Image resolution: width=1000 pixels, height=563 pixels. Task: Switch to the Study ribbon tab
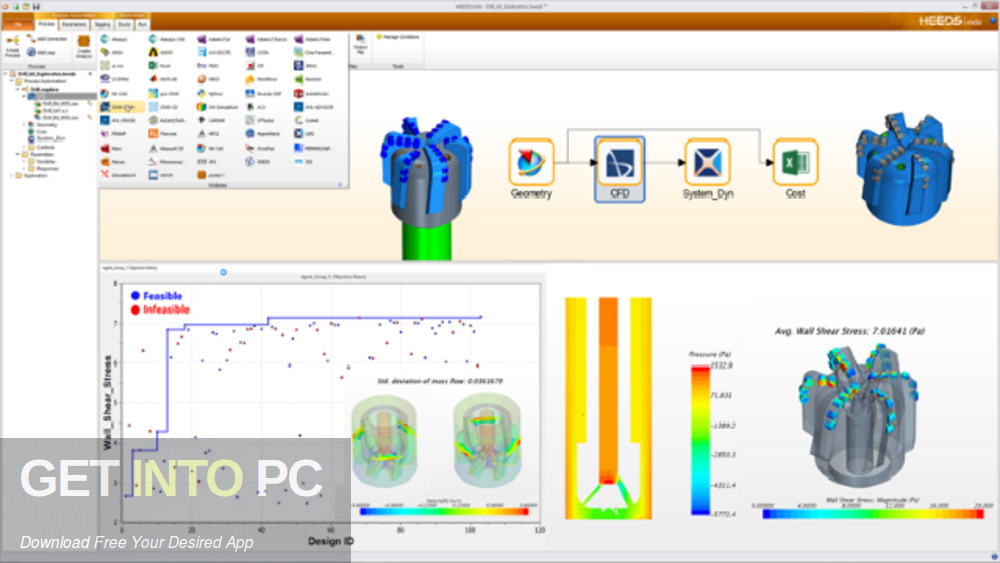124,24
